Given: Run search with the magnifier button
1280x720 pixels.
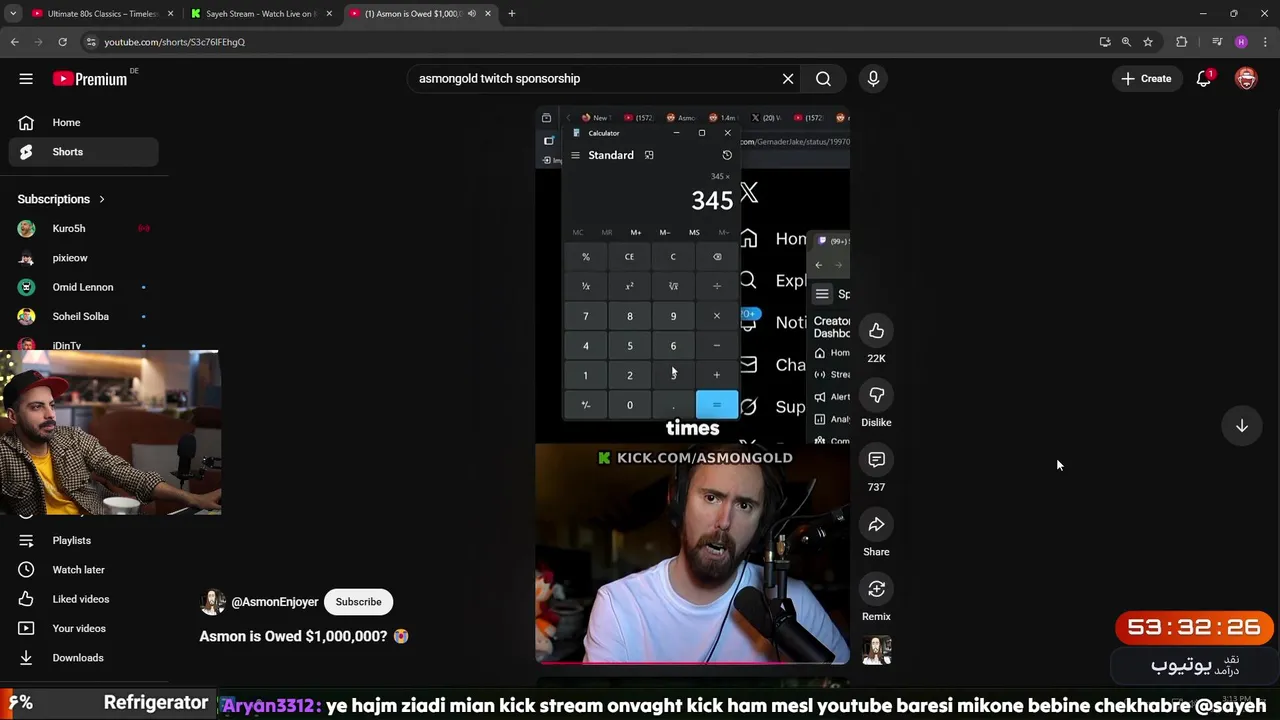Looking at the screenshot, I should tap(823, 79).
